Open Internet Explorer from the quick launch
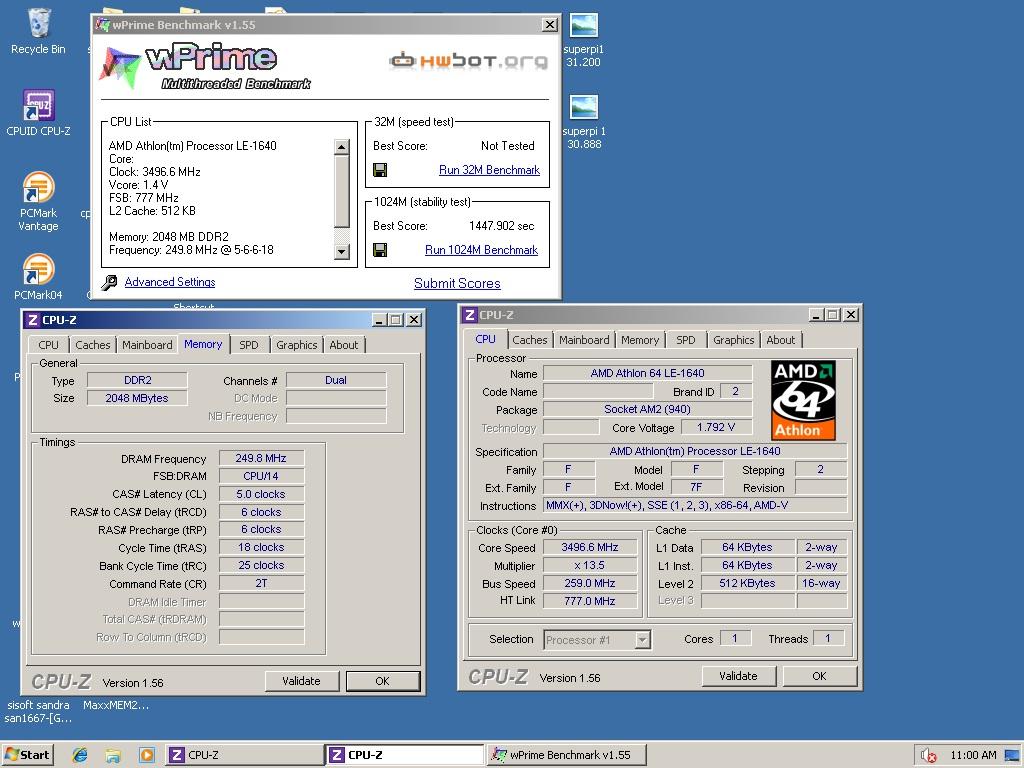The height and width of the screenshot is (768, 1024). [80, 755]
